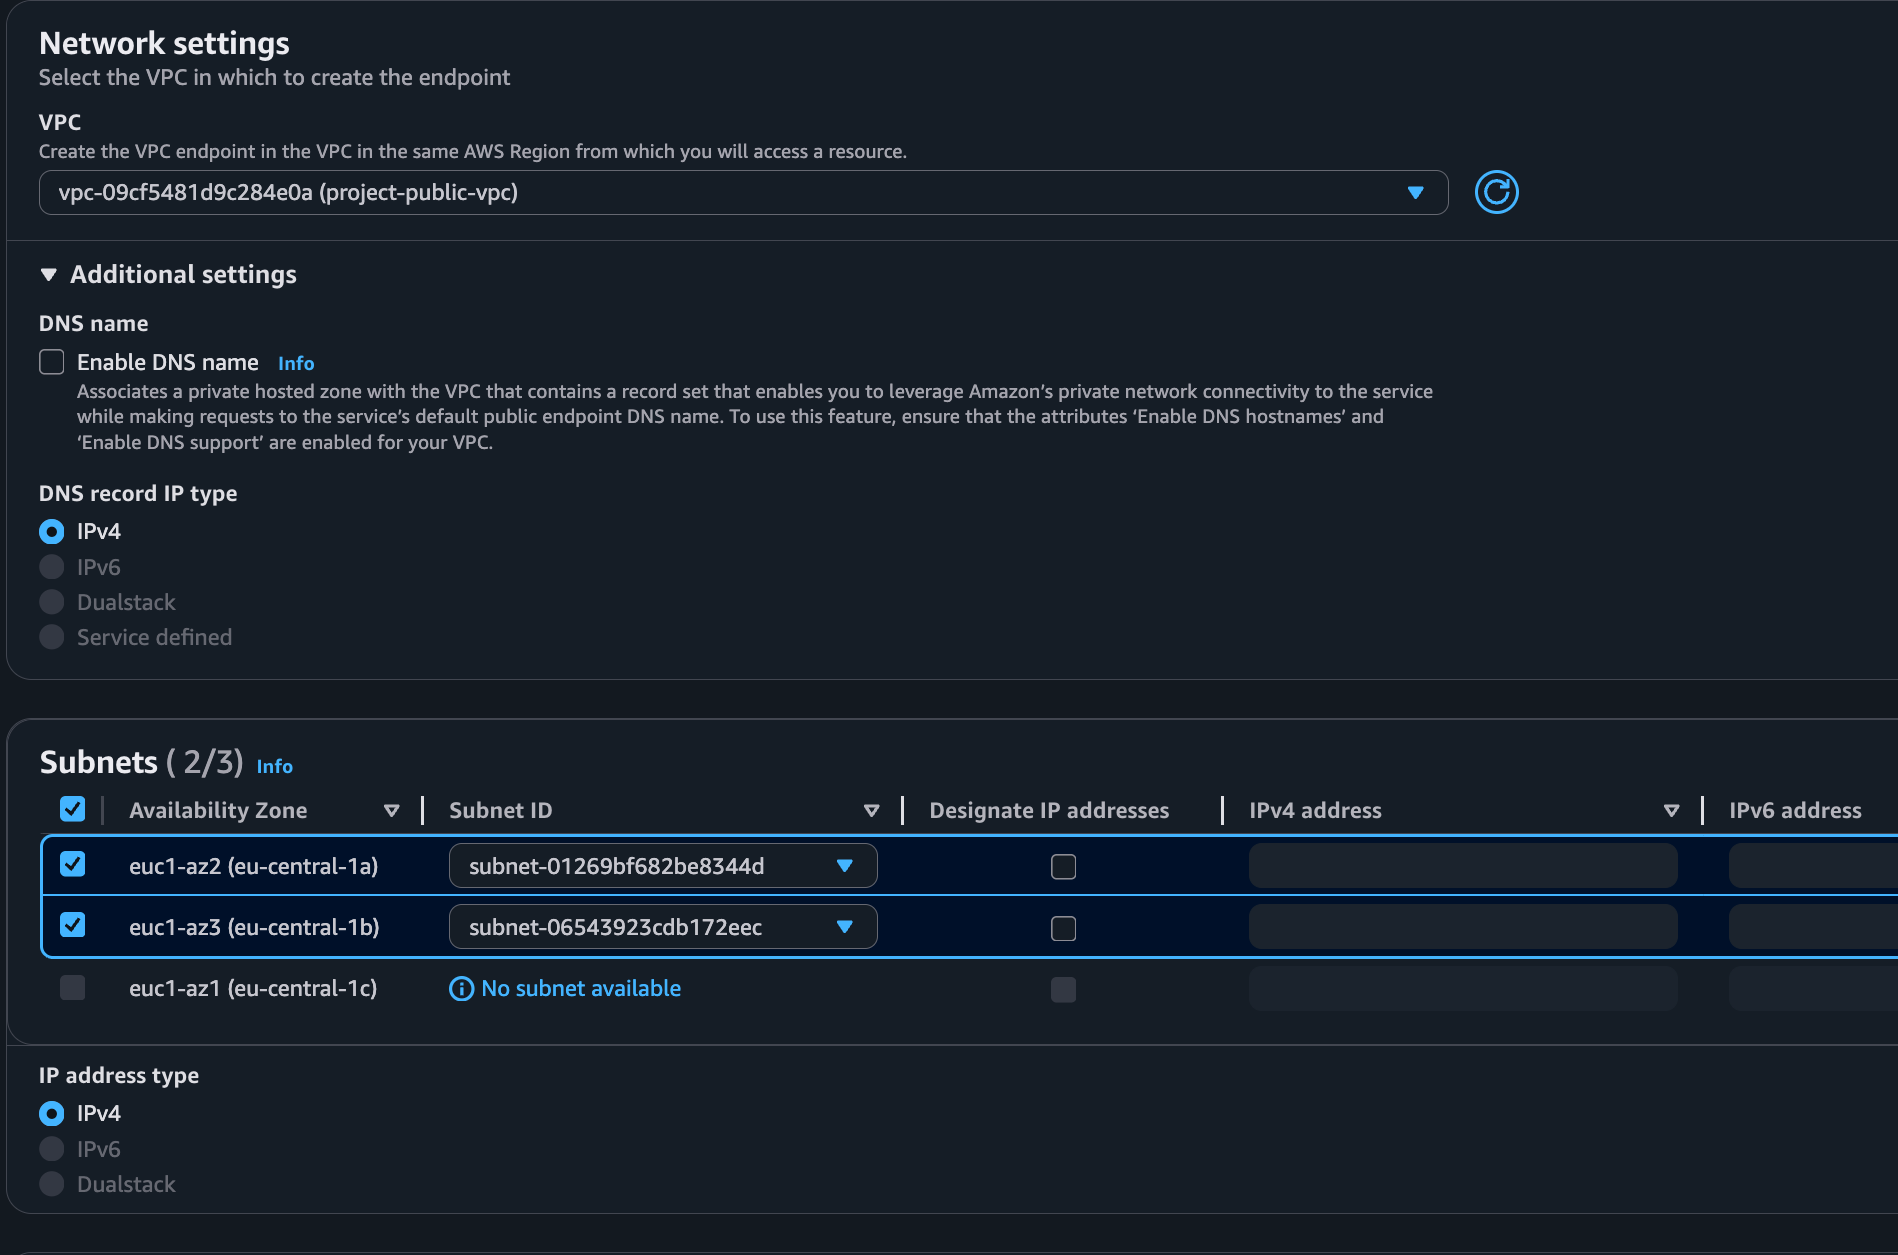Check the euc1-az1 subnet row
This screenshot has width=1898, height=1255.
72,988
